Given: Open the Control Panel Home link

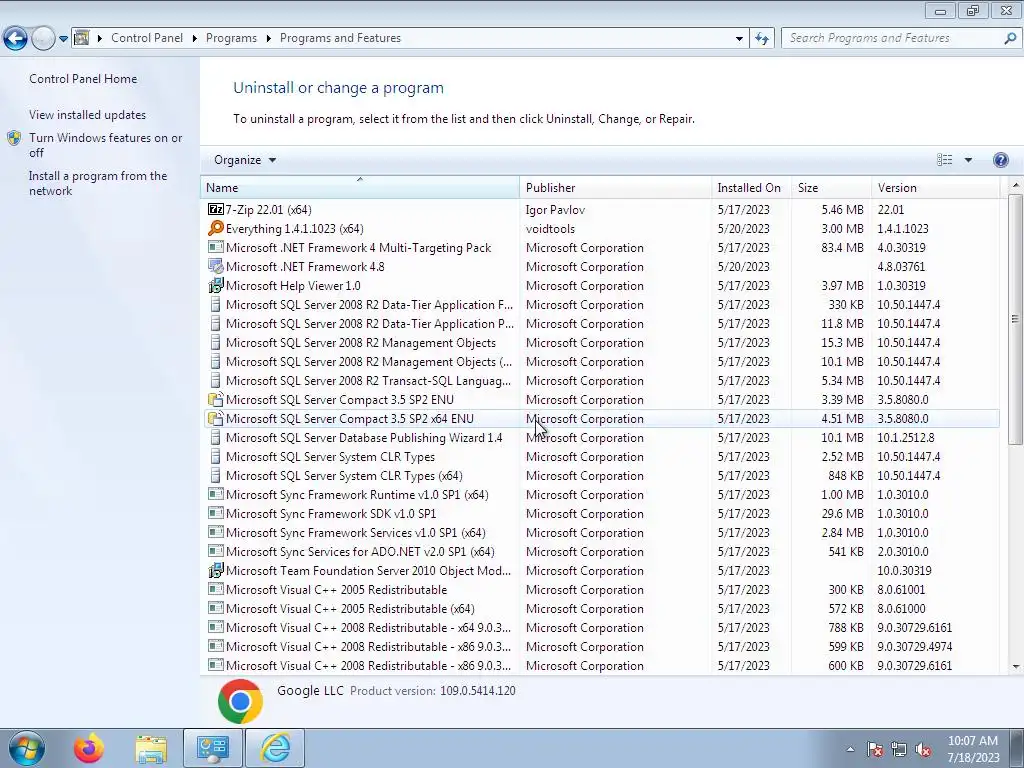Looking at the screenshot, I should (x=83, y=79).
